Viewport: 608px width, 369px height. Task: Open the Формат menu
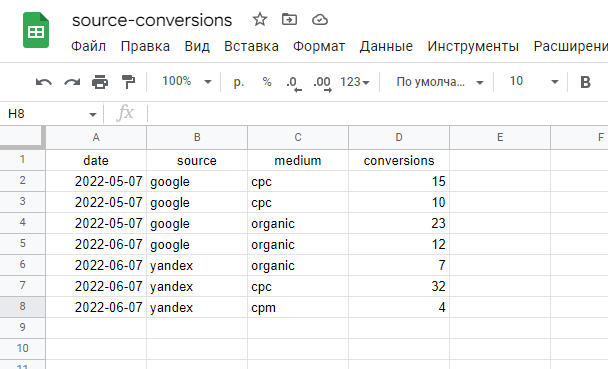point(319,46)
